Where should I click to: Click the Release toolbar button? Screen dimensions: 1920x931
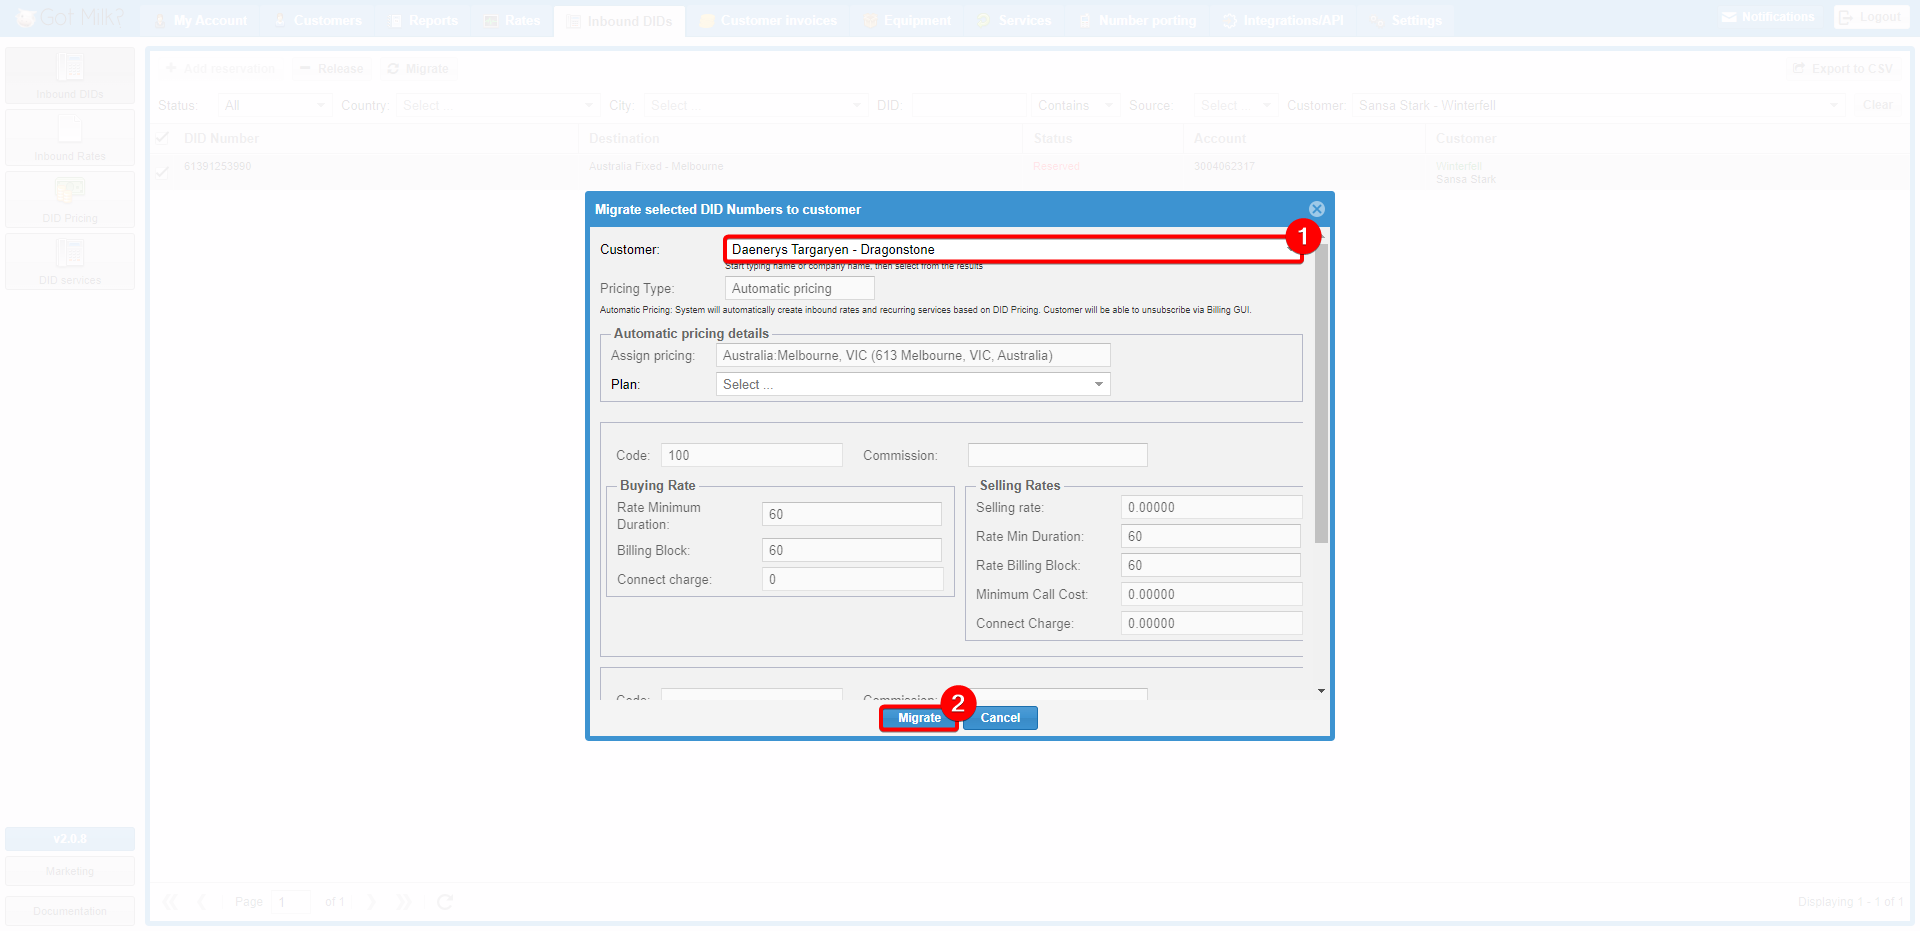[332, 69]
